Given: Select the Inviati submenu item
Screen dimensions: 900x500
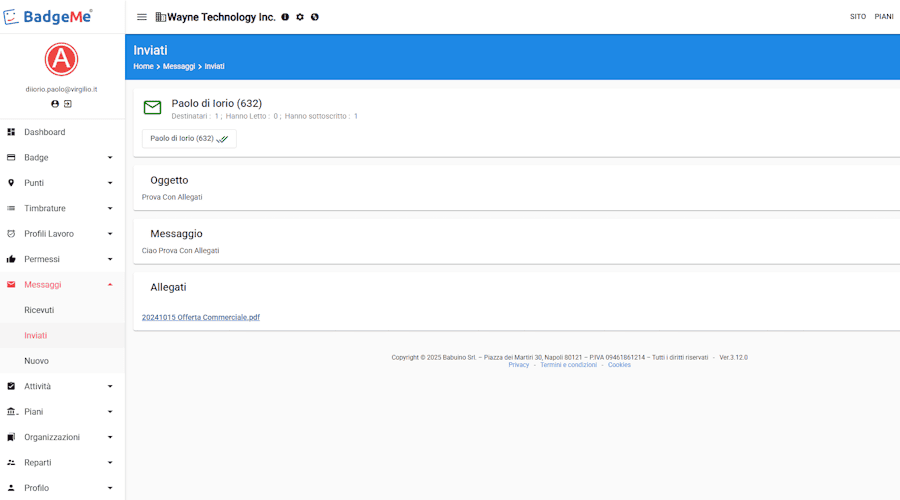Looking at the screenshot, I should coord(62,335).
